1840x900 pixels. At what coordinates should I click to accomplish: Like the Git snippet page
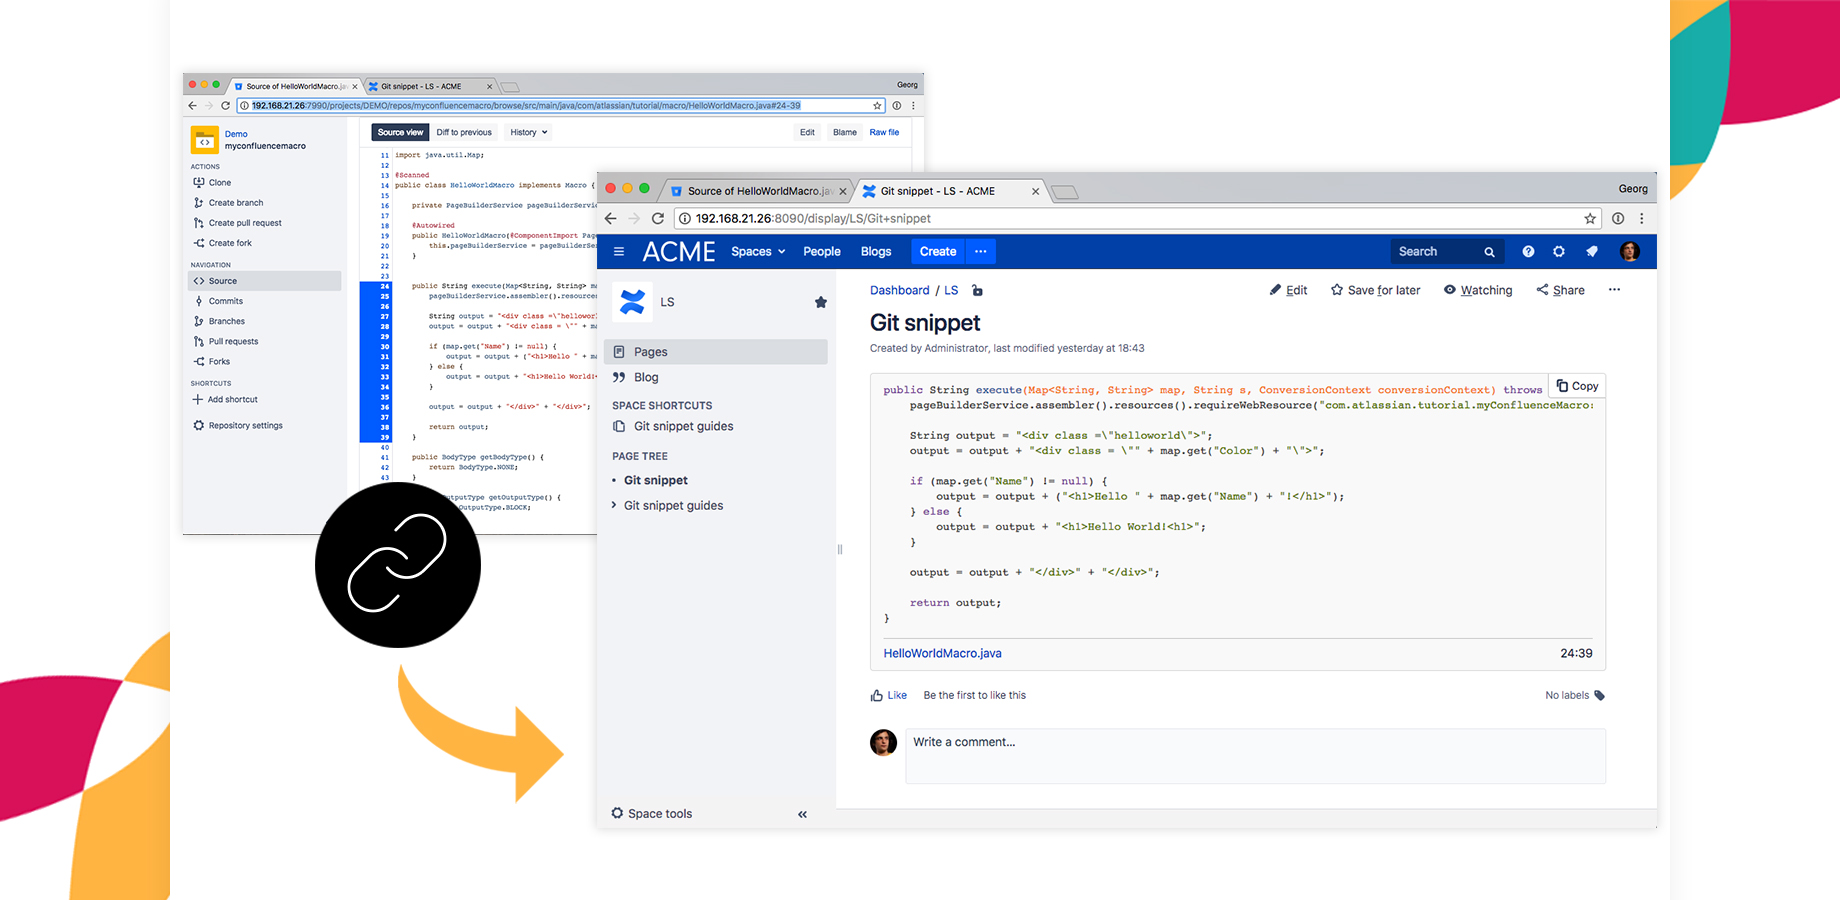click(x=888, y=695)
